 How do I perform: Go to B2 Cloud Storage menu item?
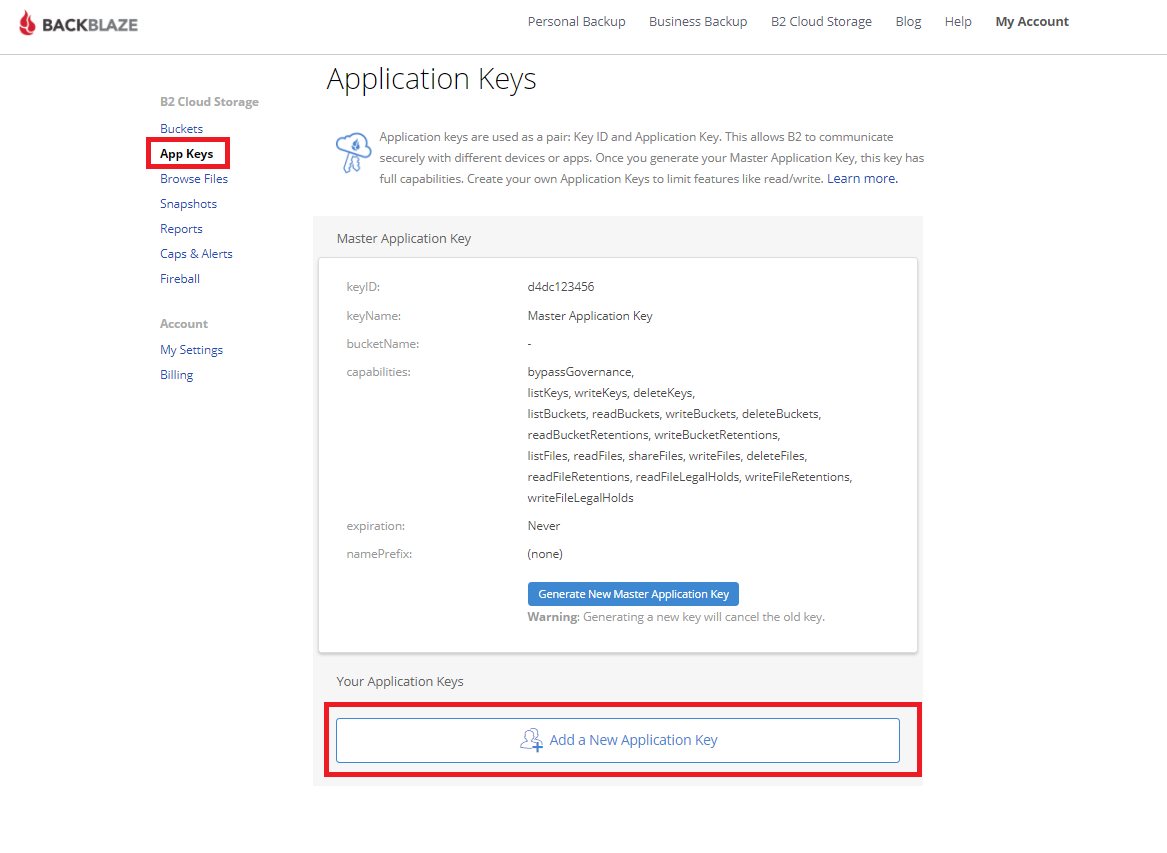820,22
